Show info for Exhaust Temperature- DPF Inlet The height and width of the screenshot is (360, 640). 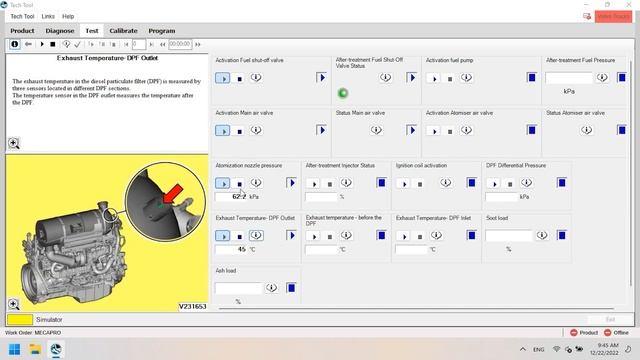point(436,235)
